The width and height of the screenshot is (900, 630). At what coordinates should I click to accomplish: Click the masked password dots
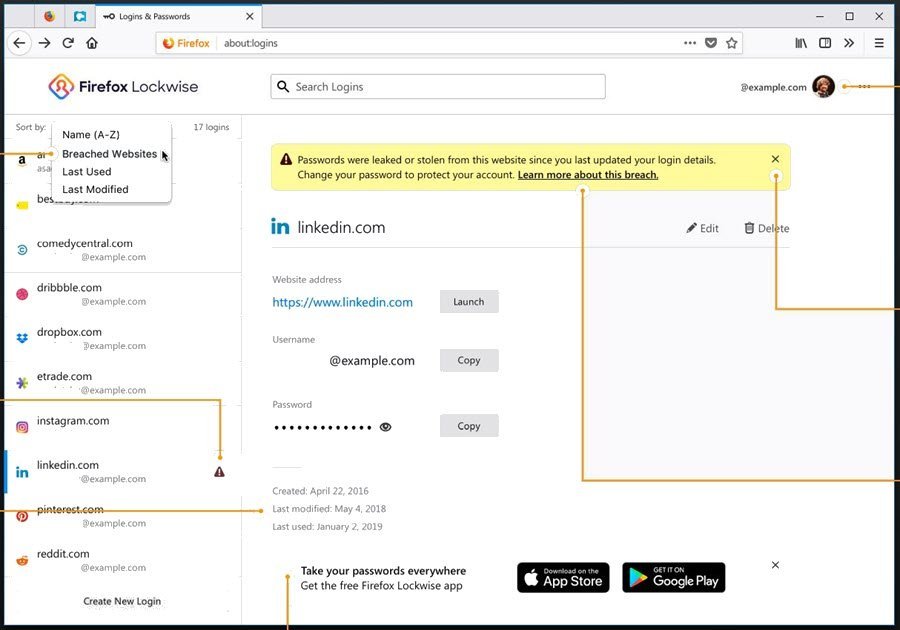point(323,427)
